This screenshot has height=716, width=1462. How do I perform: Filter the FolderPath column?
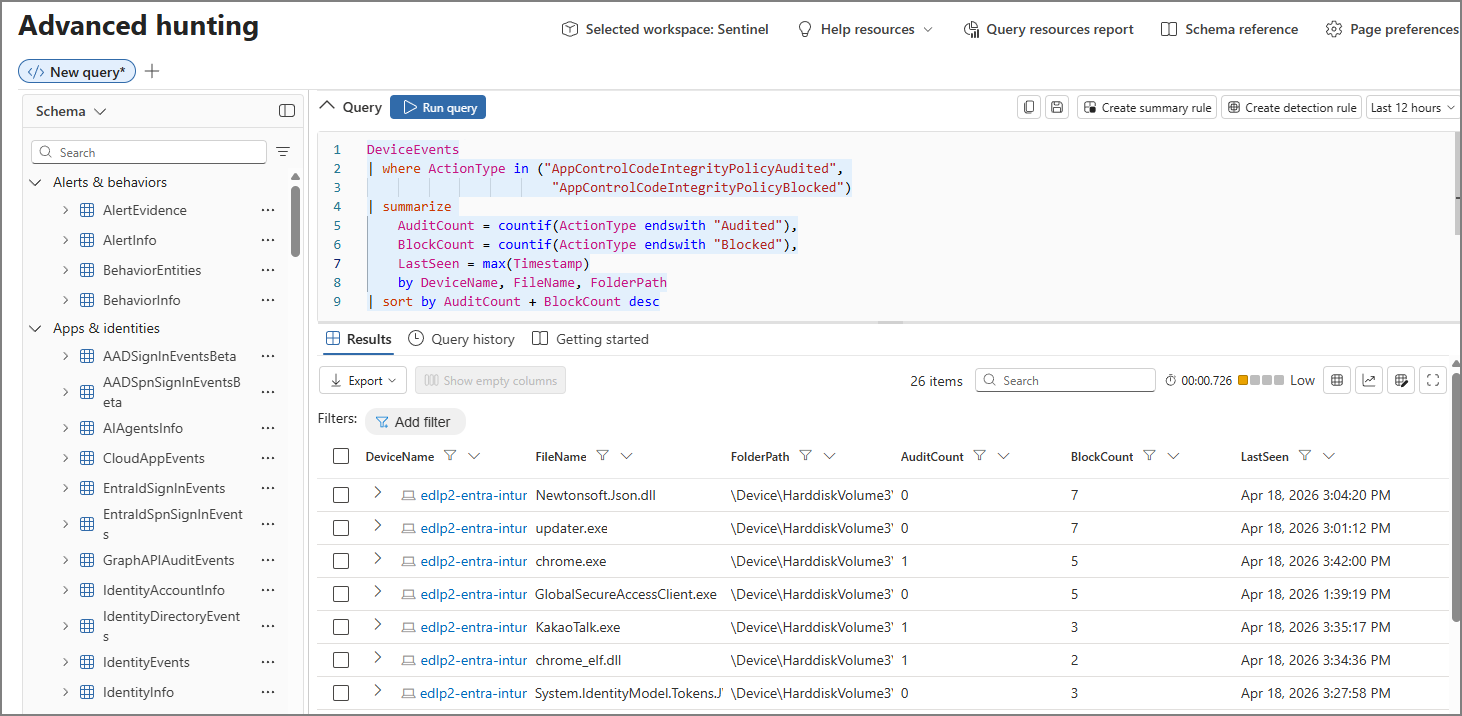(805, 456)
